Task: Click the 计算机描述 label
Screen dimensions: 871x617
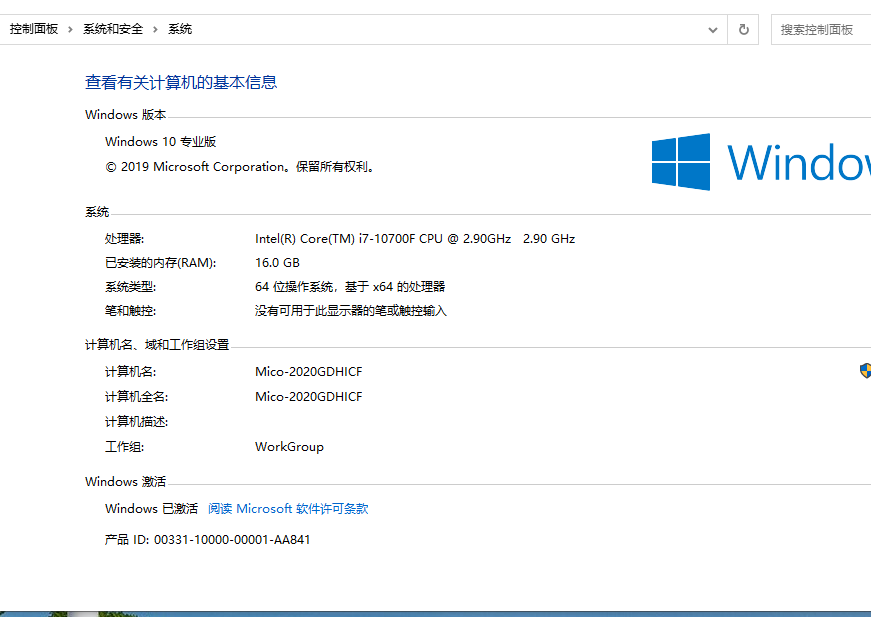Action: click(137, 422)
